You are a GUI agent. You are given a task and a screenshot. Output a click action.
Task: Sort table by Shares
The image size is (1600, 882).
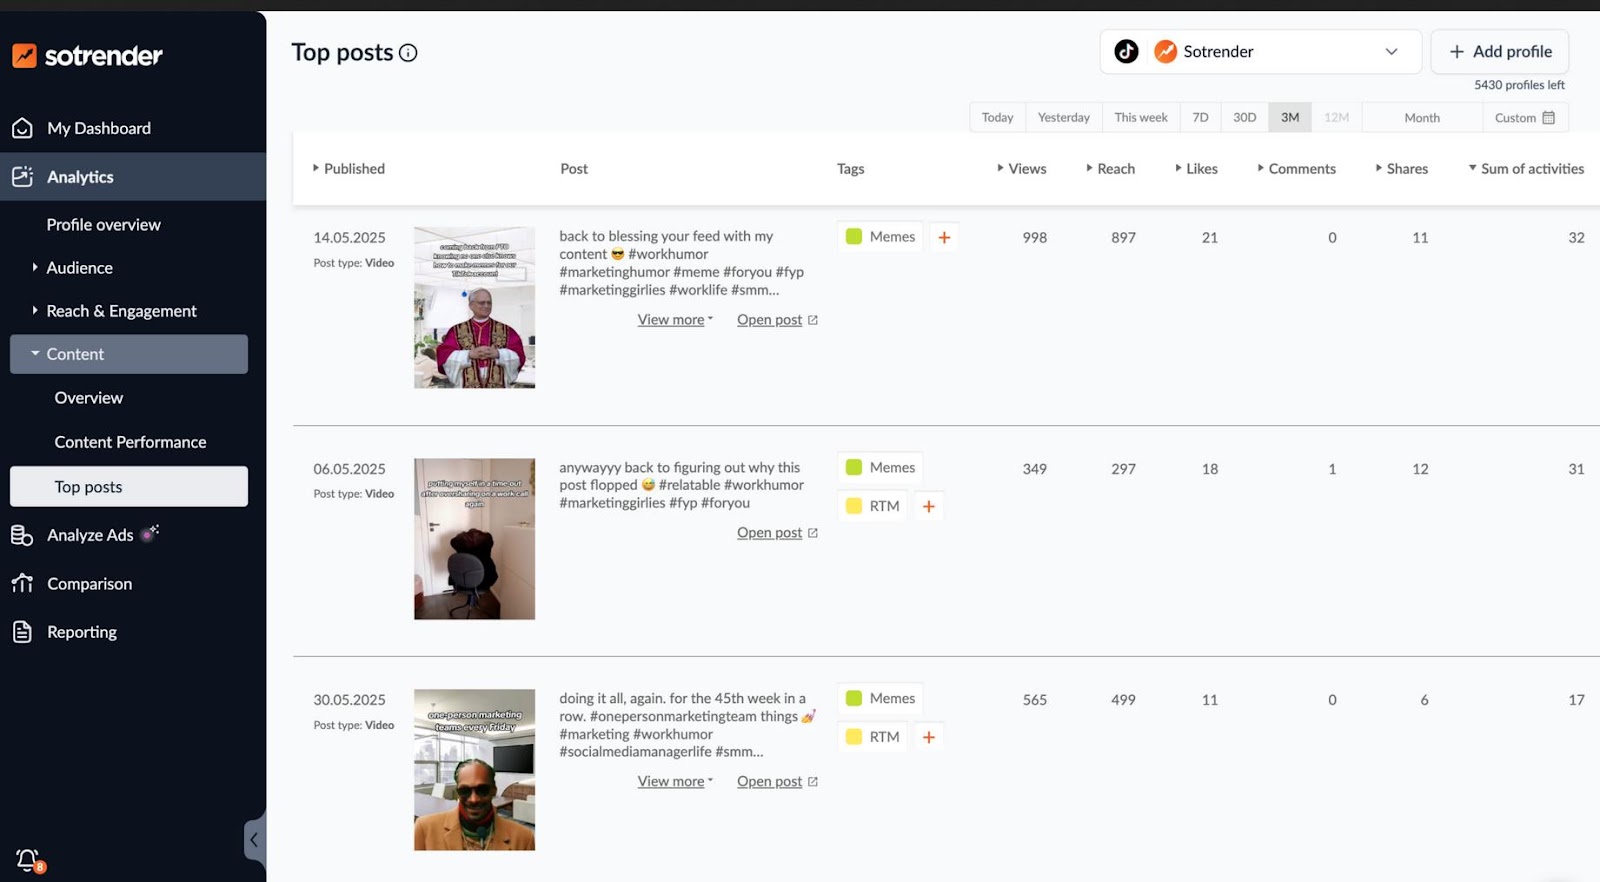[1402, 169]
